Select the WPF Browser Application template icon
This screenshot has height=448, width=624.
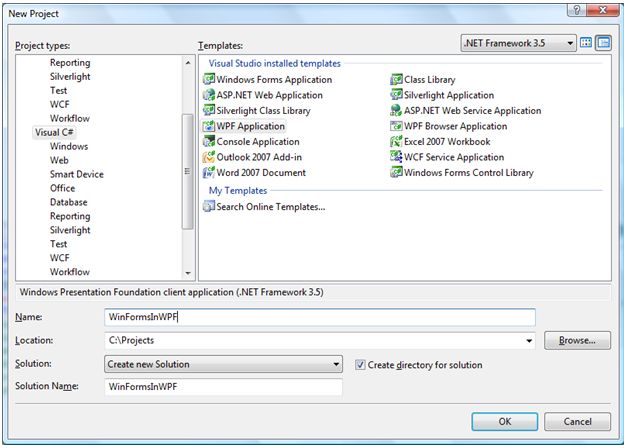[x=396, y=126]
